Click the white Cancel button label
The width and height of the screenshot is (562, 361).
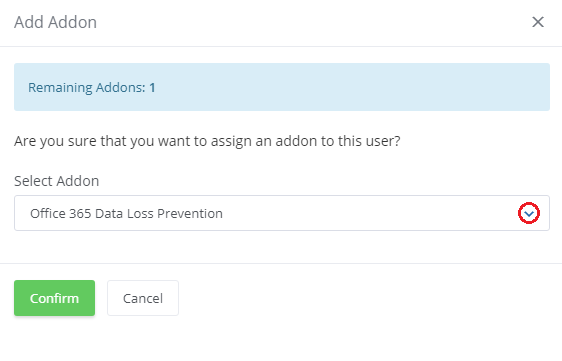pos(143,298)
